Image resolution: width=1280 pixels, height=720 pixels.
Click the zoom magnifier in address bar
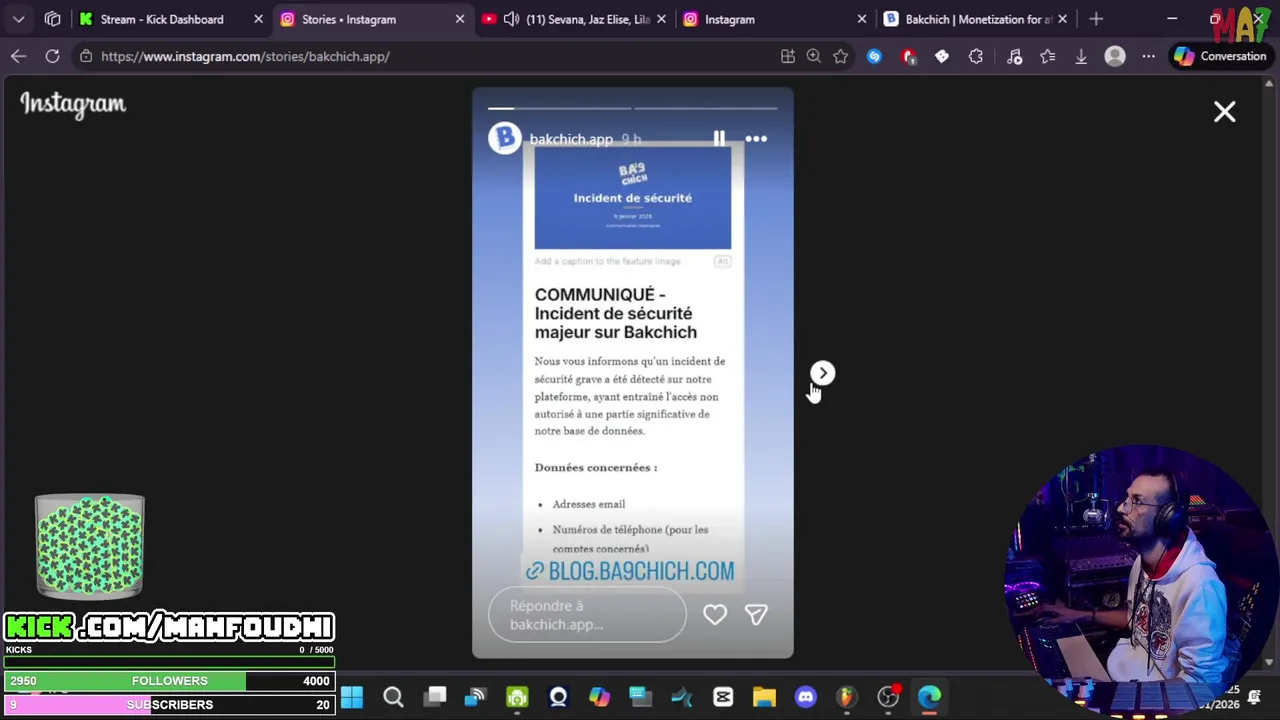(x=814, y=56)
